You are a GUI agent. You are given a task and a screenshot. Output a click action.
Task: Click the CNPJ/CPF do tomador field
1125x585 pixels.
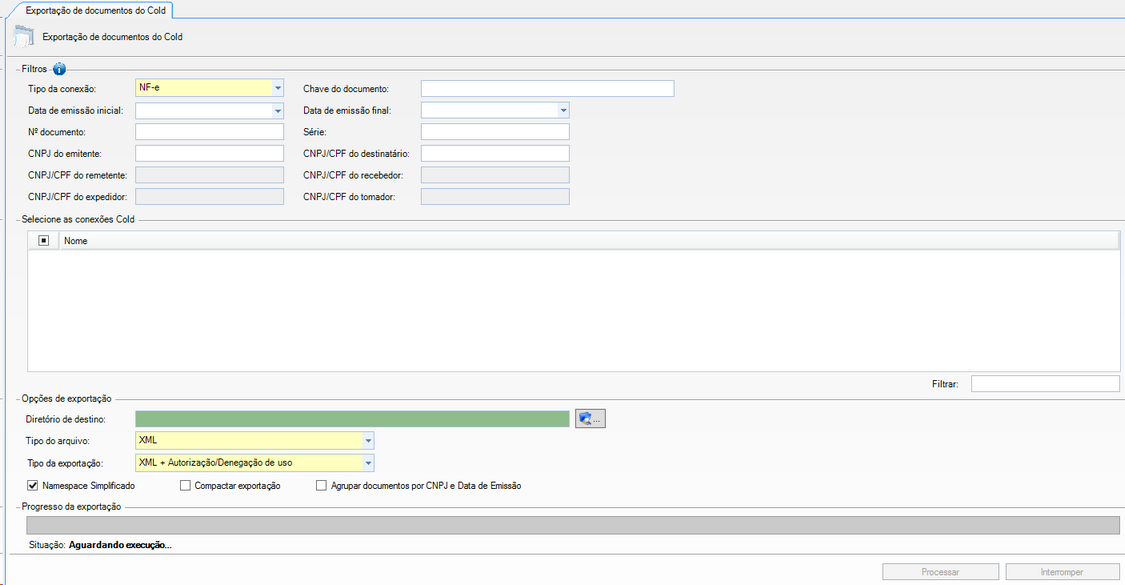click(x=495, y=197)
